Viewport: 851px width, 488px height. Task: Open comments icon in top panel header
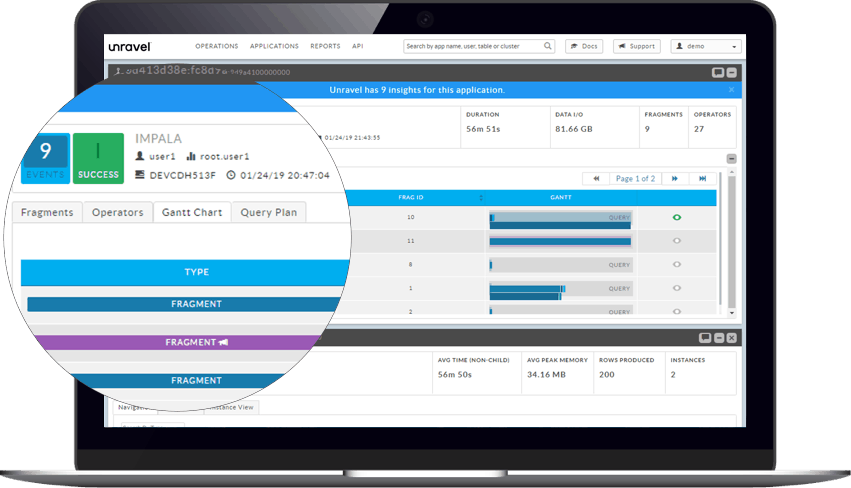coord(717,73)
